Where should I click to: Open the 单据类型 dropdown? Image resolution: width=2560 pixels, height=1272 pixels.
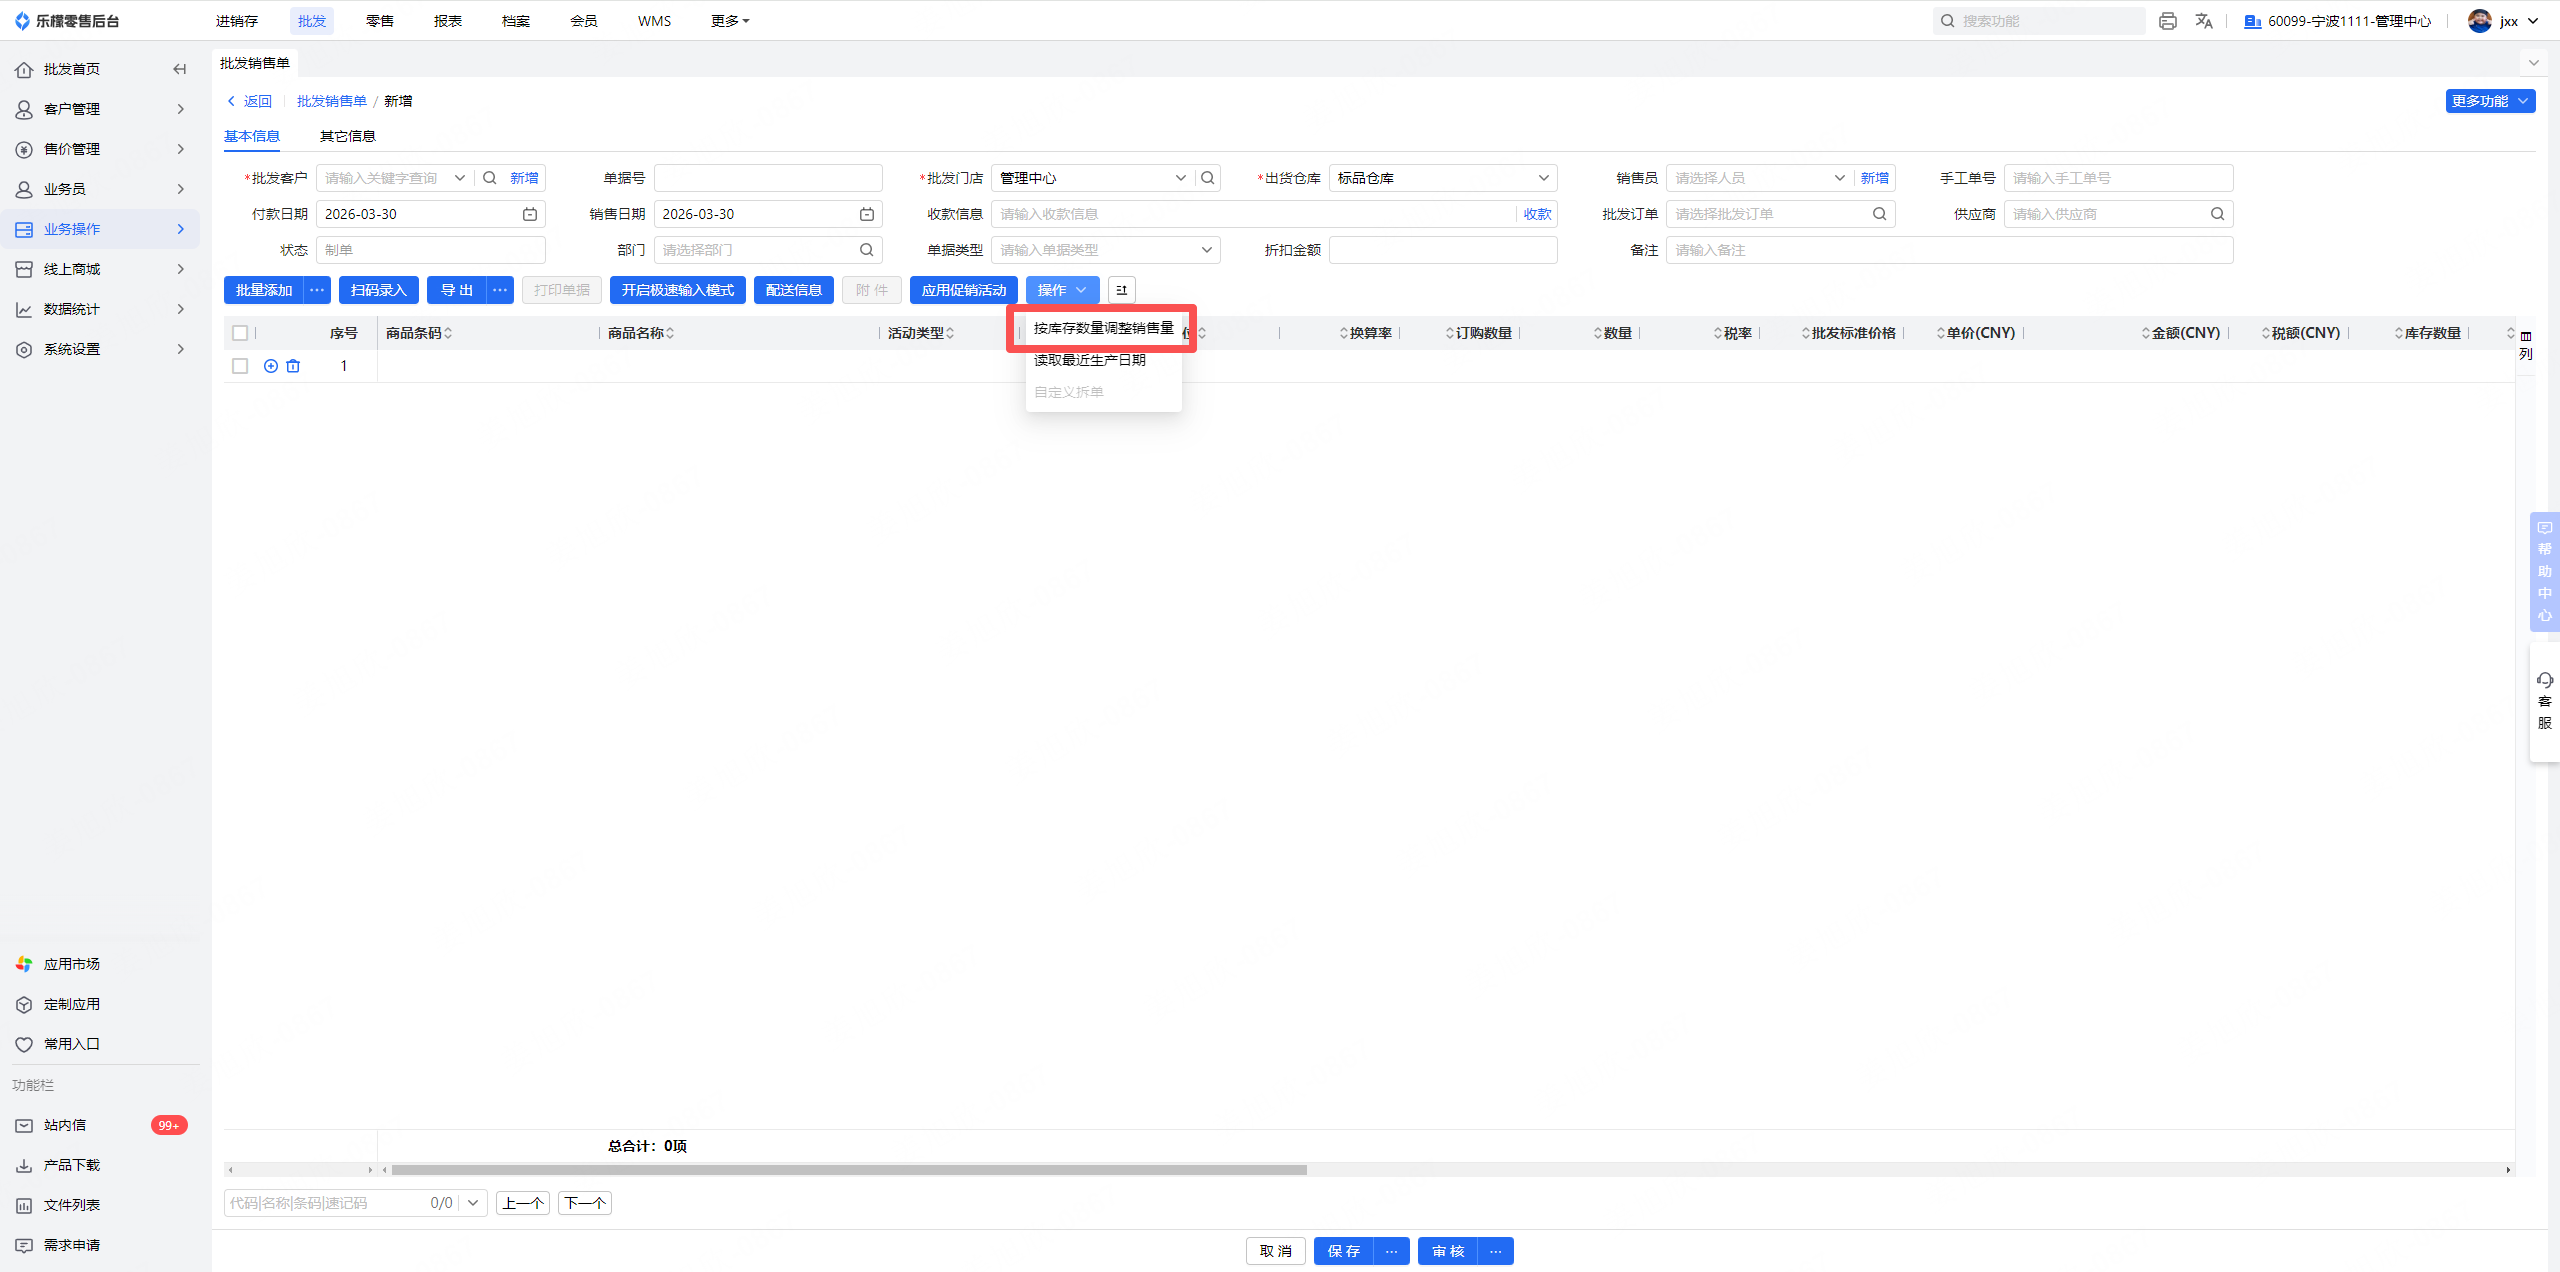click(1206, 250)
